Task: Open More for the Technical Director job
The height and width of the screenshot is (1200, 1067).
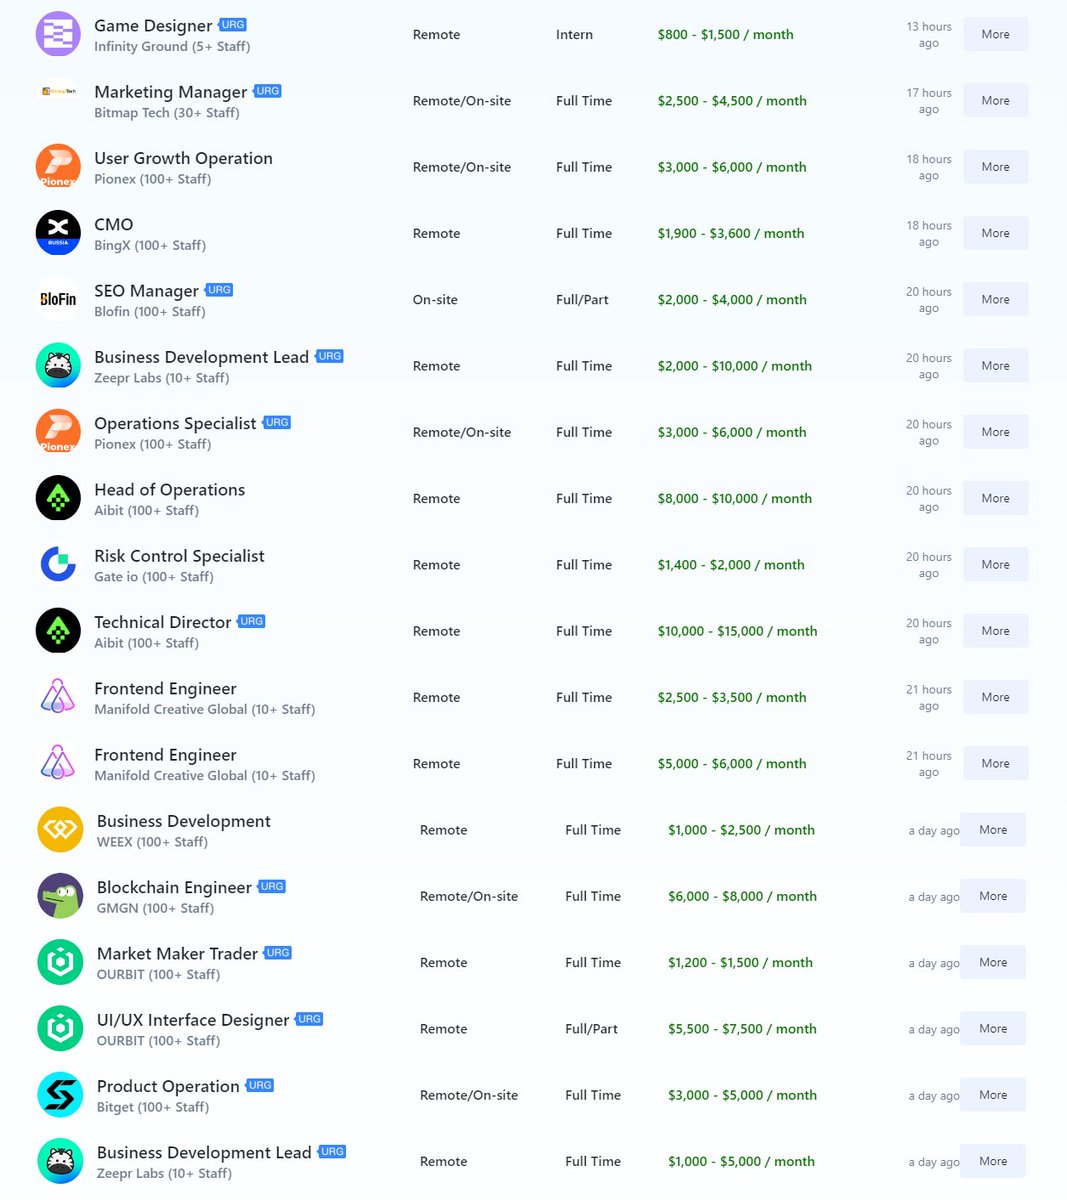Action: [995, 631]
